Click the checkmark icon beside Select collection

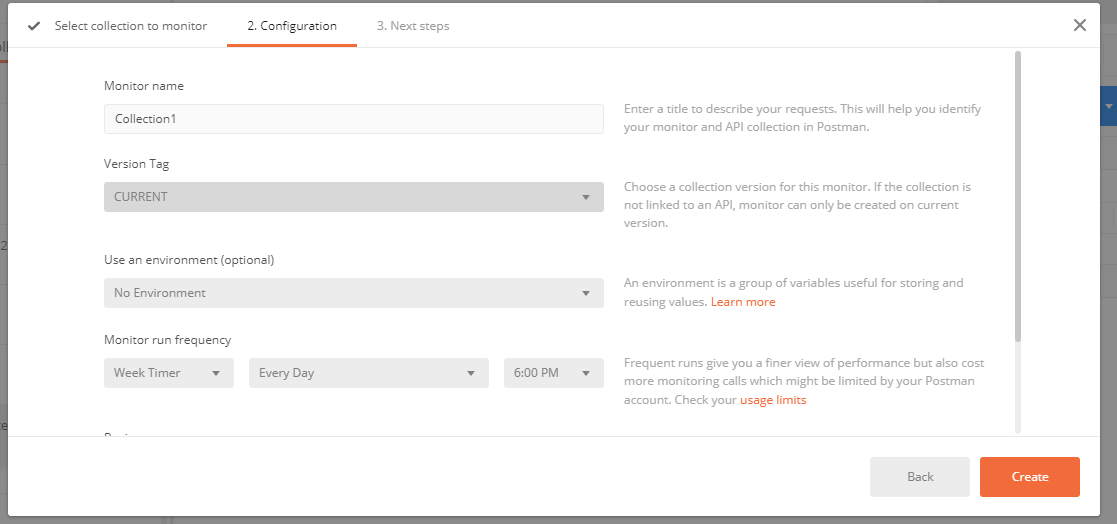33,26
